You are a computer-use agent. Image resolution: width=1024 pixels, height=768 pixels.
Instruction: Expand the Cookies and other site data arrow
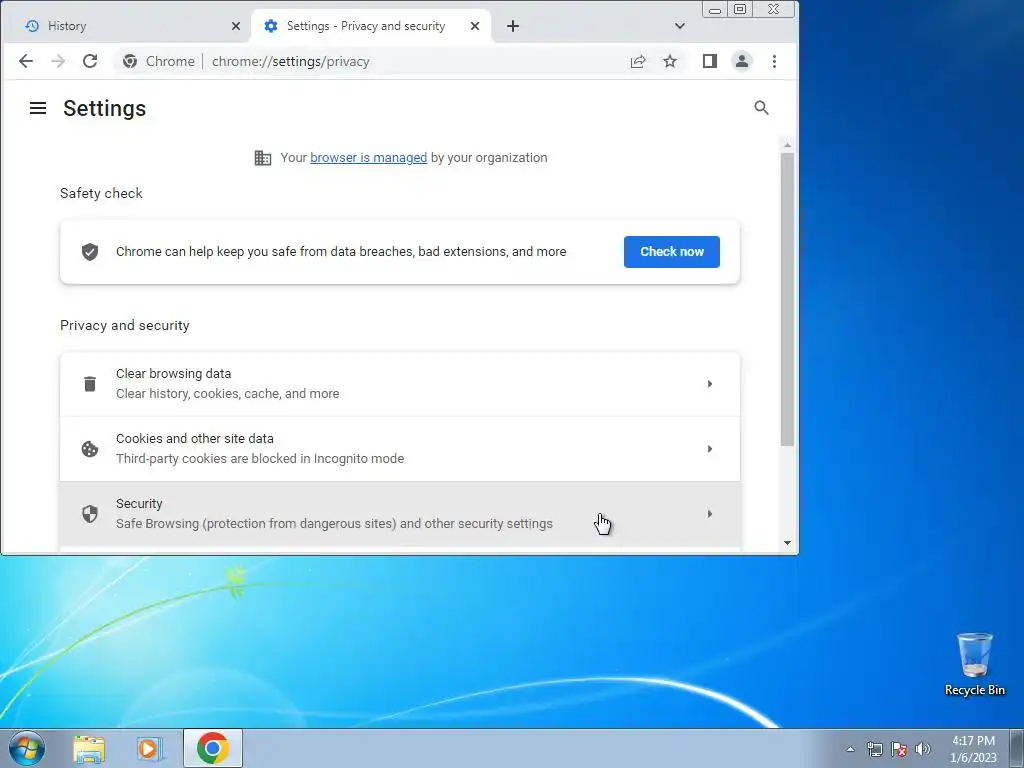click(710, 449)
